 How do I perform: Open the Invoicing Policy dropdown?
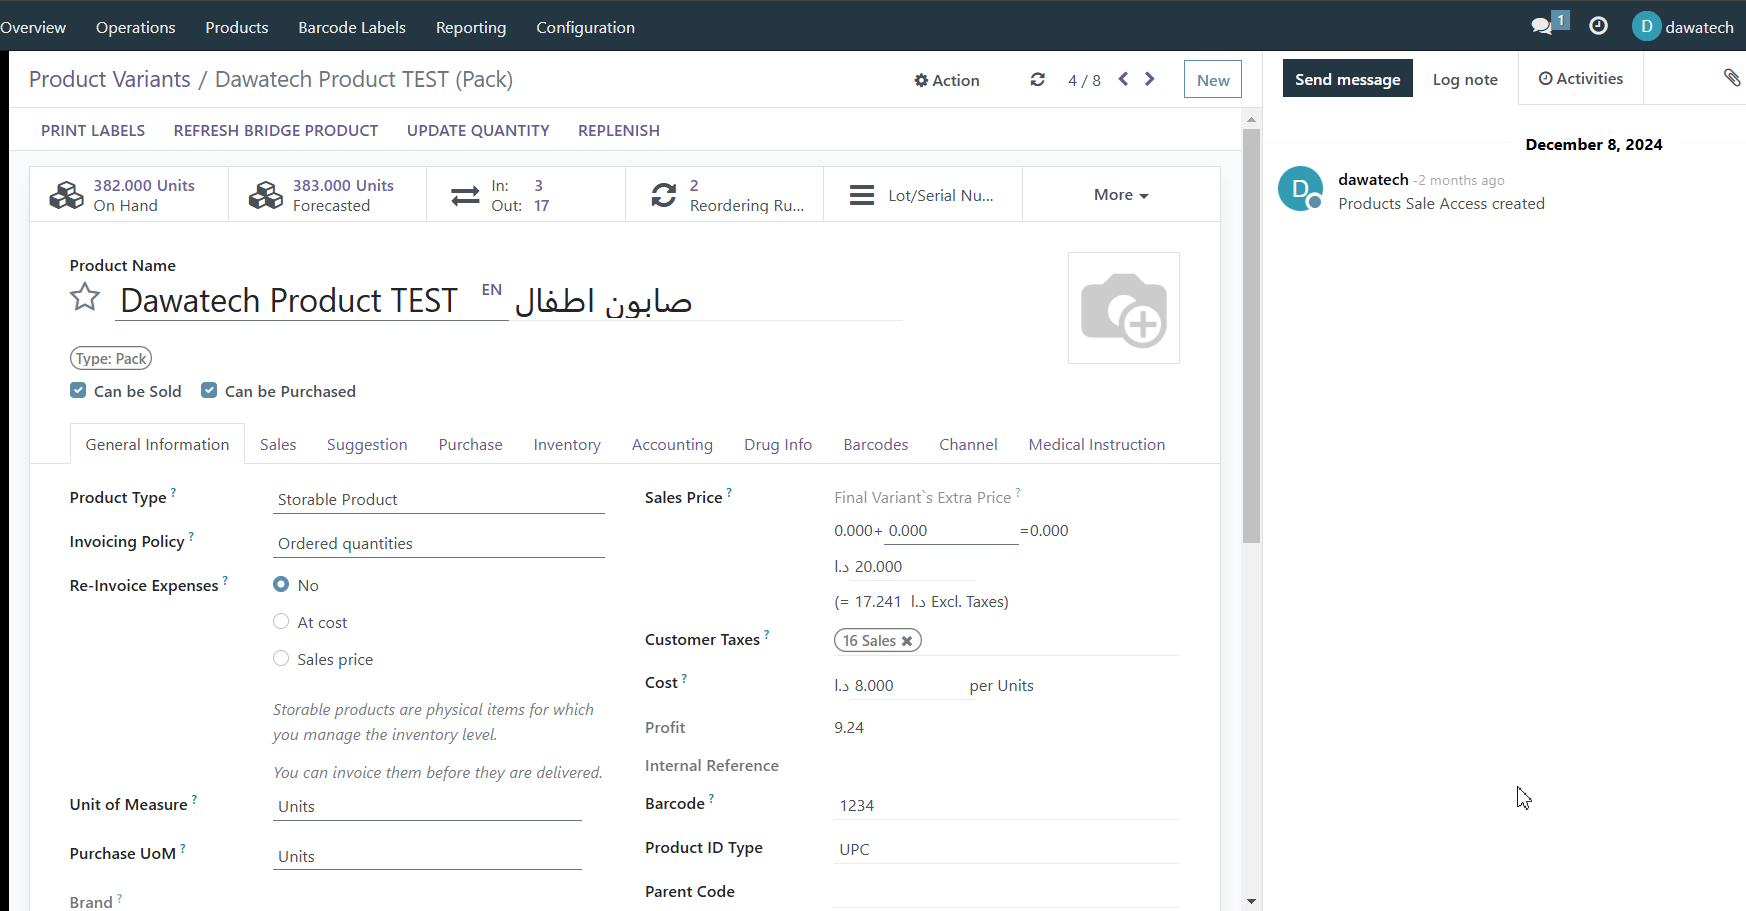pos(439,543)
